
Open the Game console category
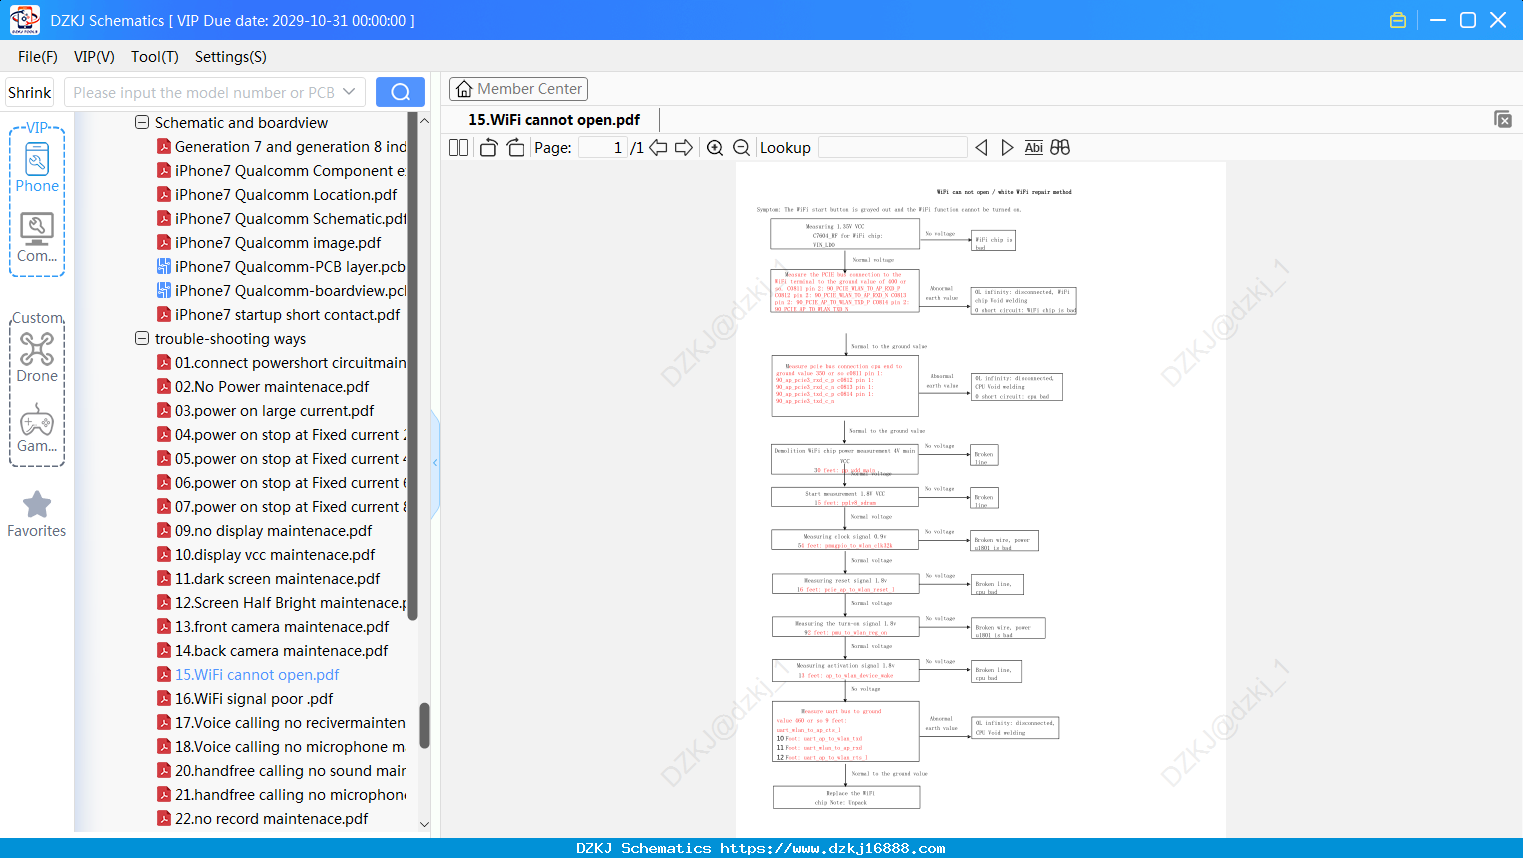[x=37, y=428]
